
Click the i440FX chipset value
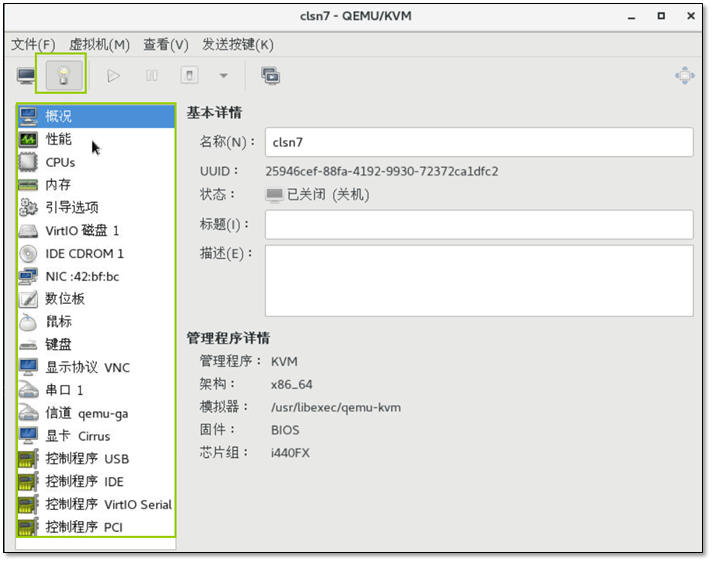(290, 453)
